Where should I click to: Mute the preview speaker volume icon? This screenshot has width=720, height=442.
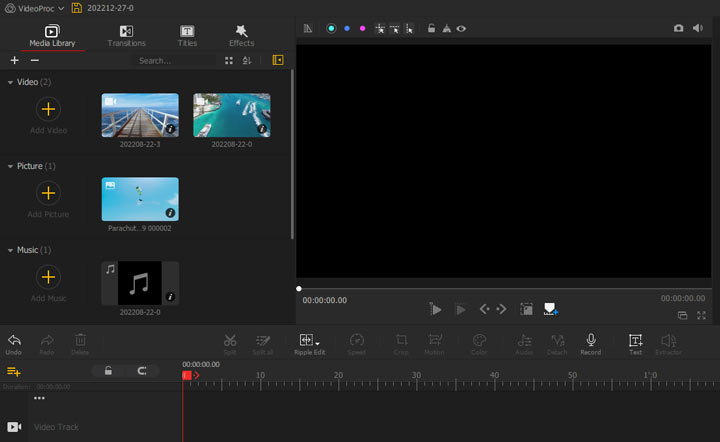coord(697,29)
